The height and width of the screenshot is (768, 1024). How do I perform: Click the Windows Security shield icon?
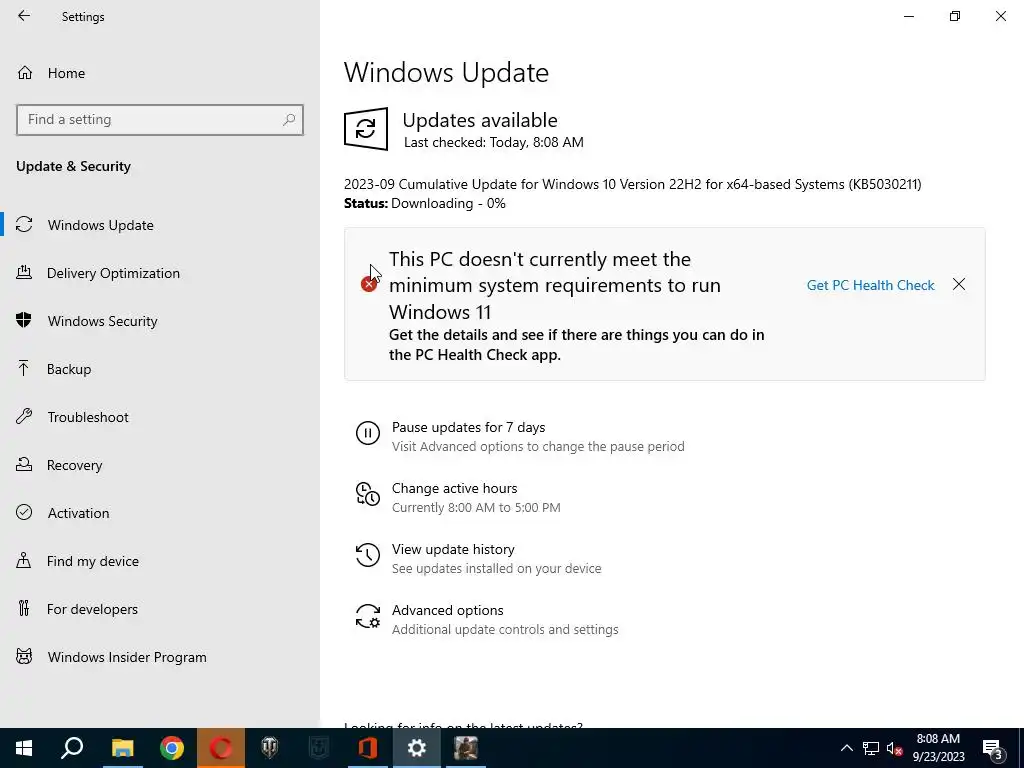click(24, 320)
